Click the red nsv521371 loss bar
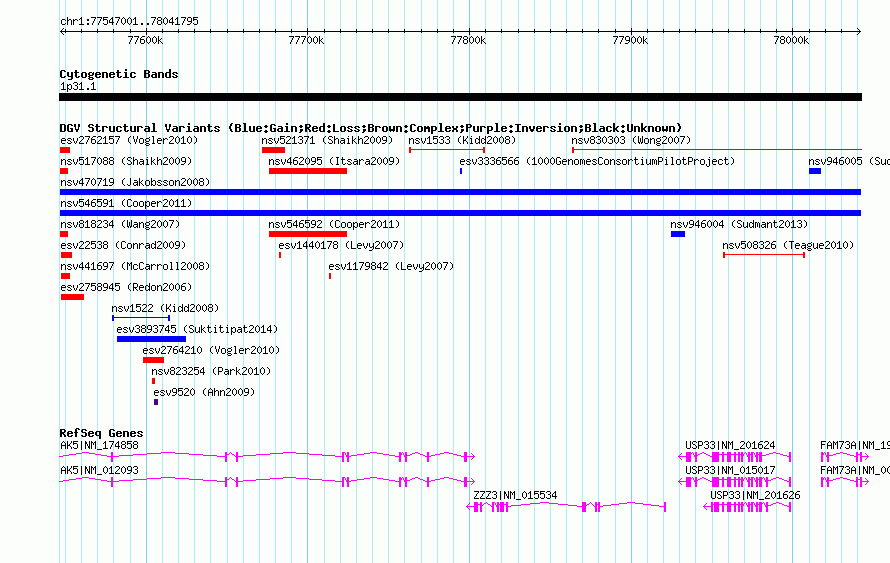 pos(273,150)
